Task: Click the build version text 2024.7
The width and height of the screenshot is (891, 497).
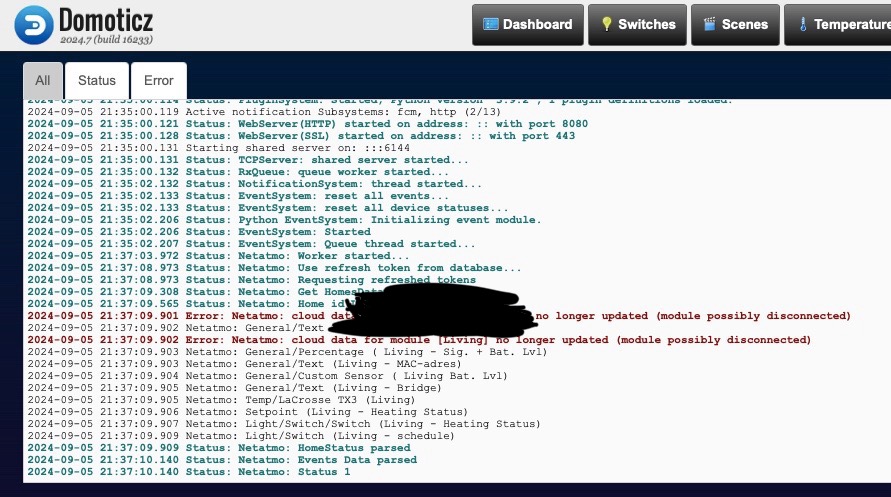Action: (x=106, y=40)
